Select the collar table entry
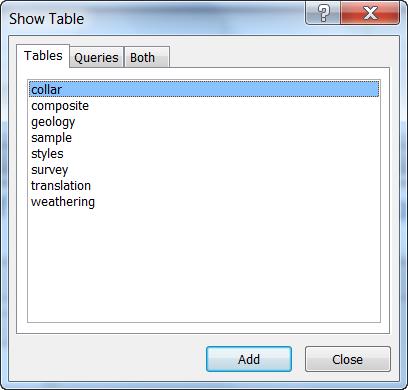Viewport: 408px width, 390px height. point(204,89)
